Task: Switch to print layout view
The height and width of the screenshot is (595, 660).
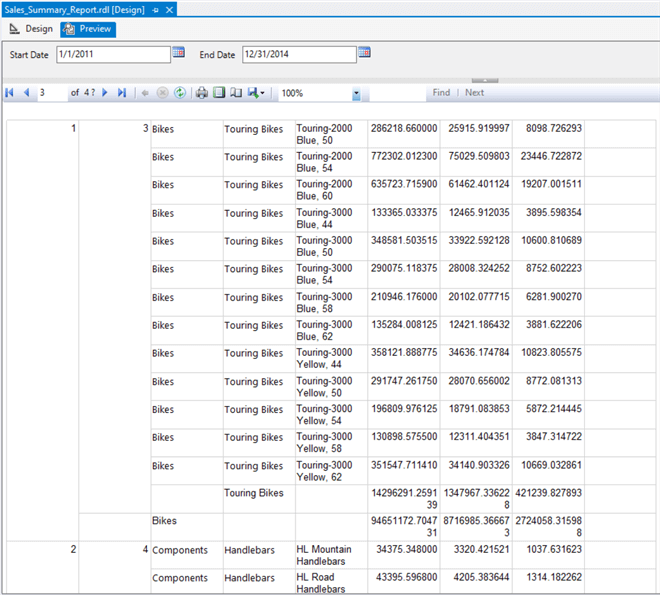Action: click(x=219, y=93)
